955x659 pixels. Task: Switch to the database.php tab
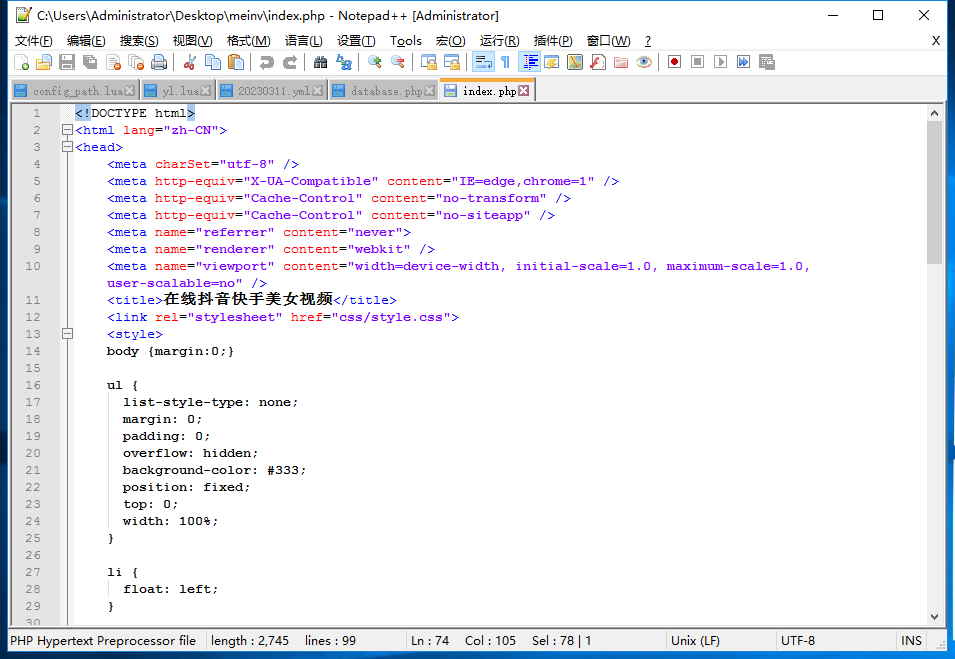click(386, 91)
